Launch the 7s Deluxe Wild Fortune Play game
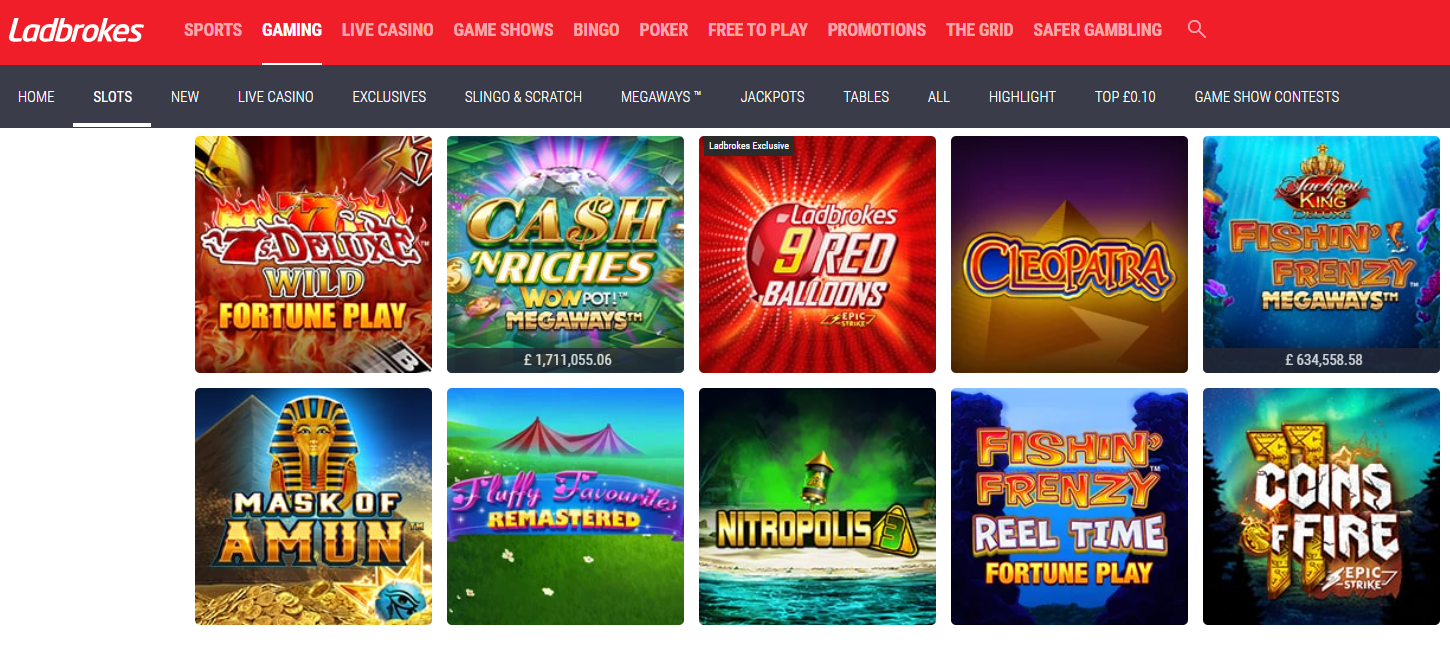 (x=313, y=254)
